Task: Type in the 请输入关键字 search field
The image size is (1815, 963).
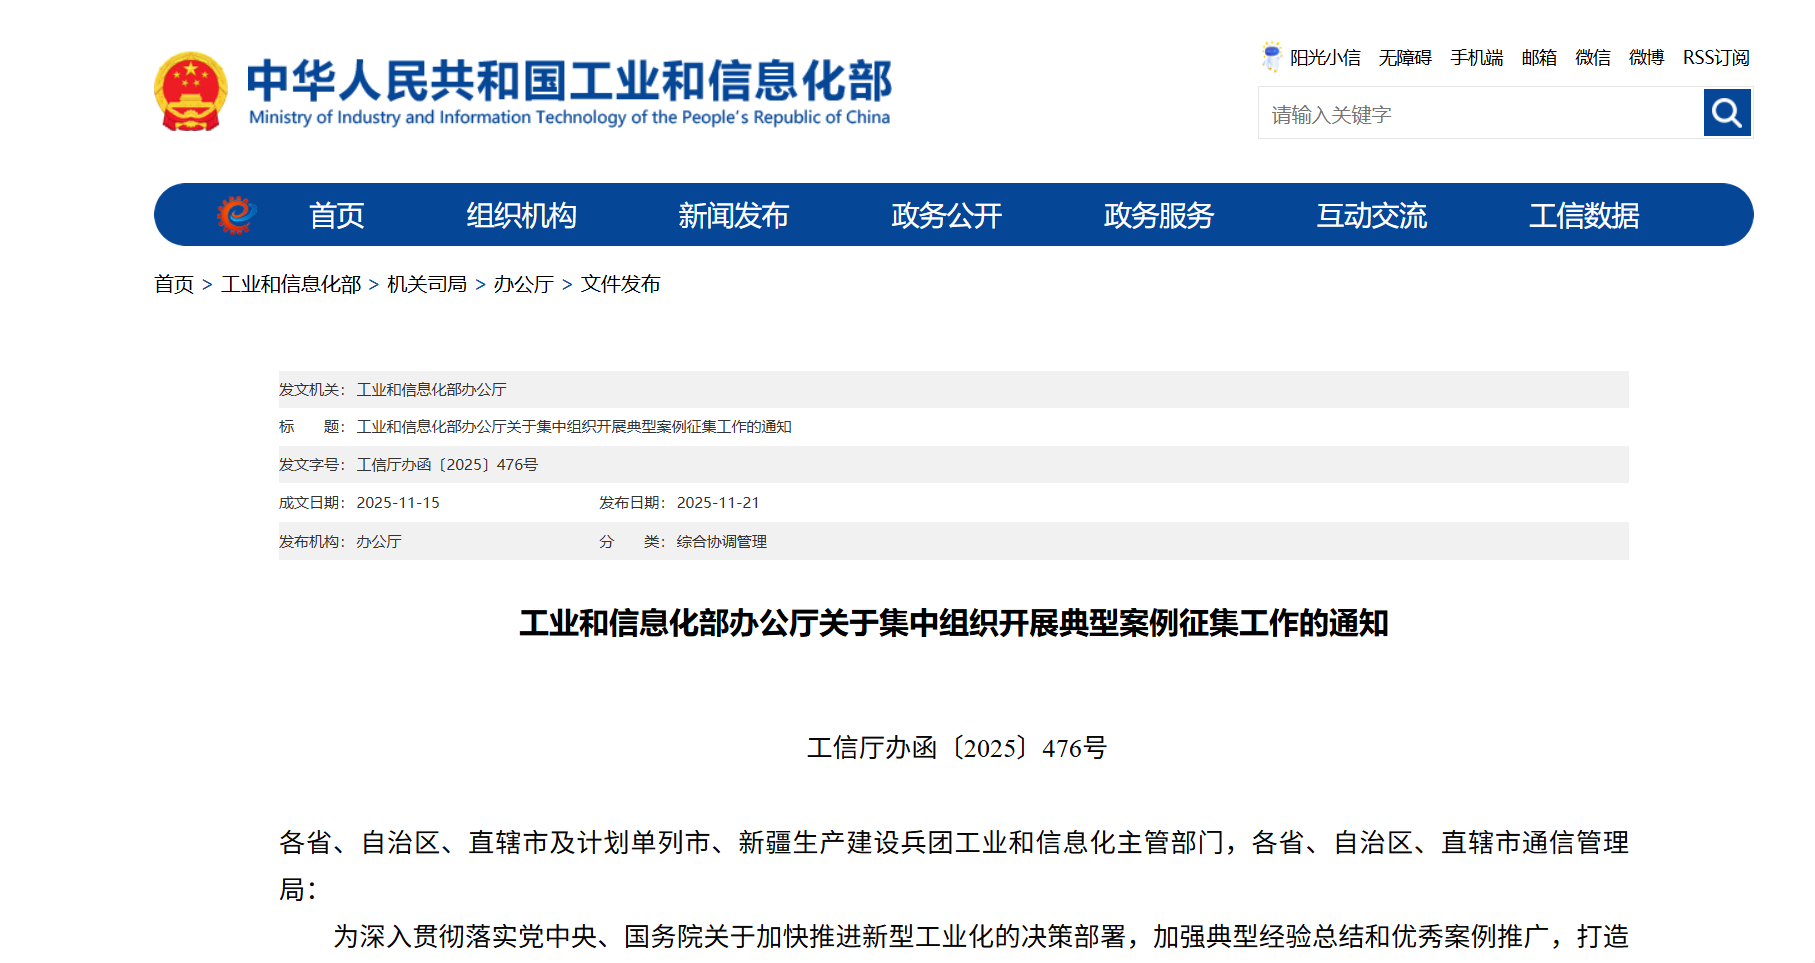Action: click(x=1480, y=114)
